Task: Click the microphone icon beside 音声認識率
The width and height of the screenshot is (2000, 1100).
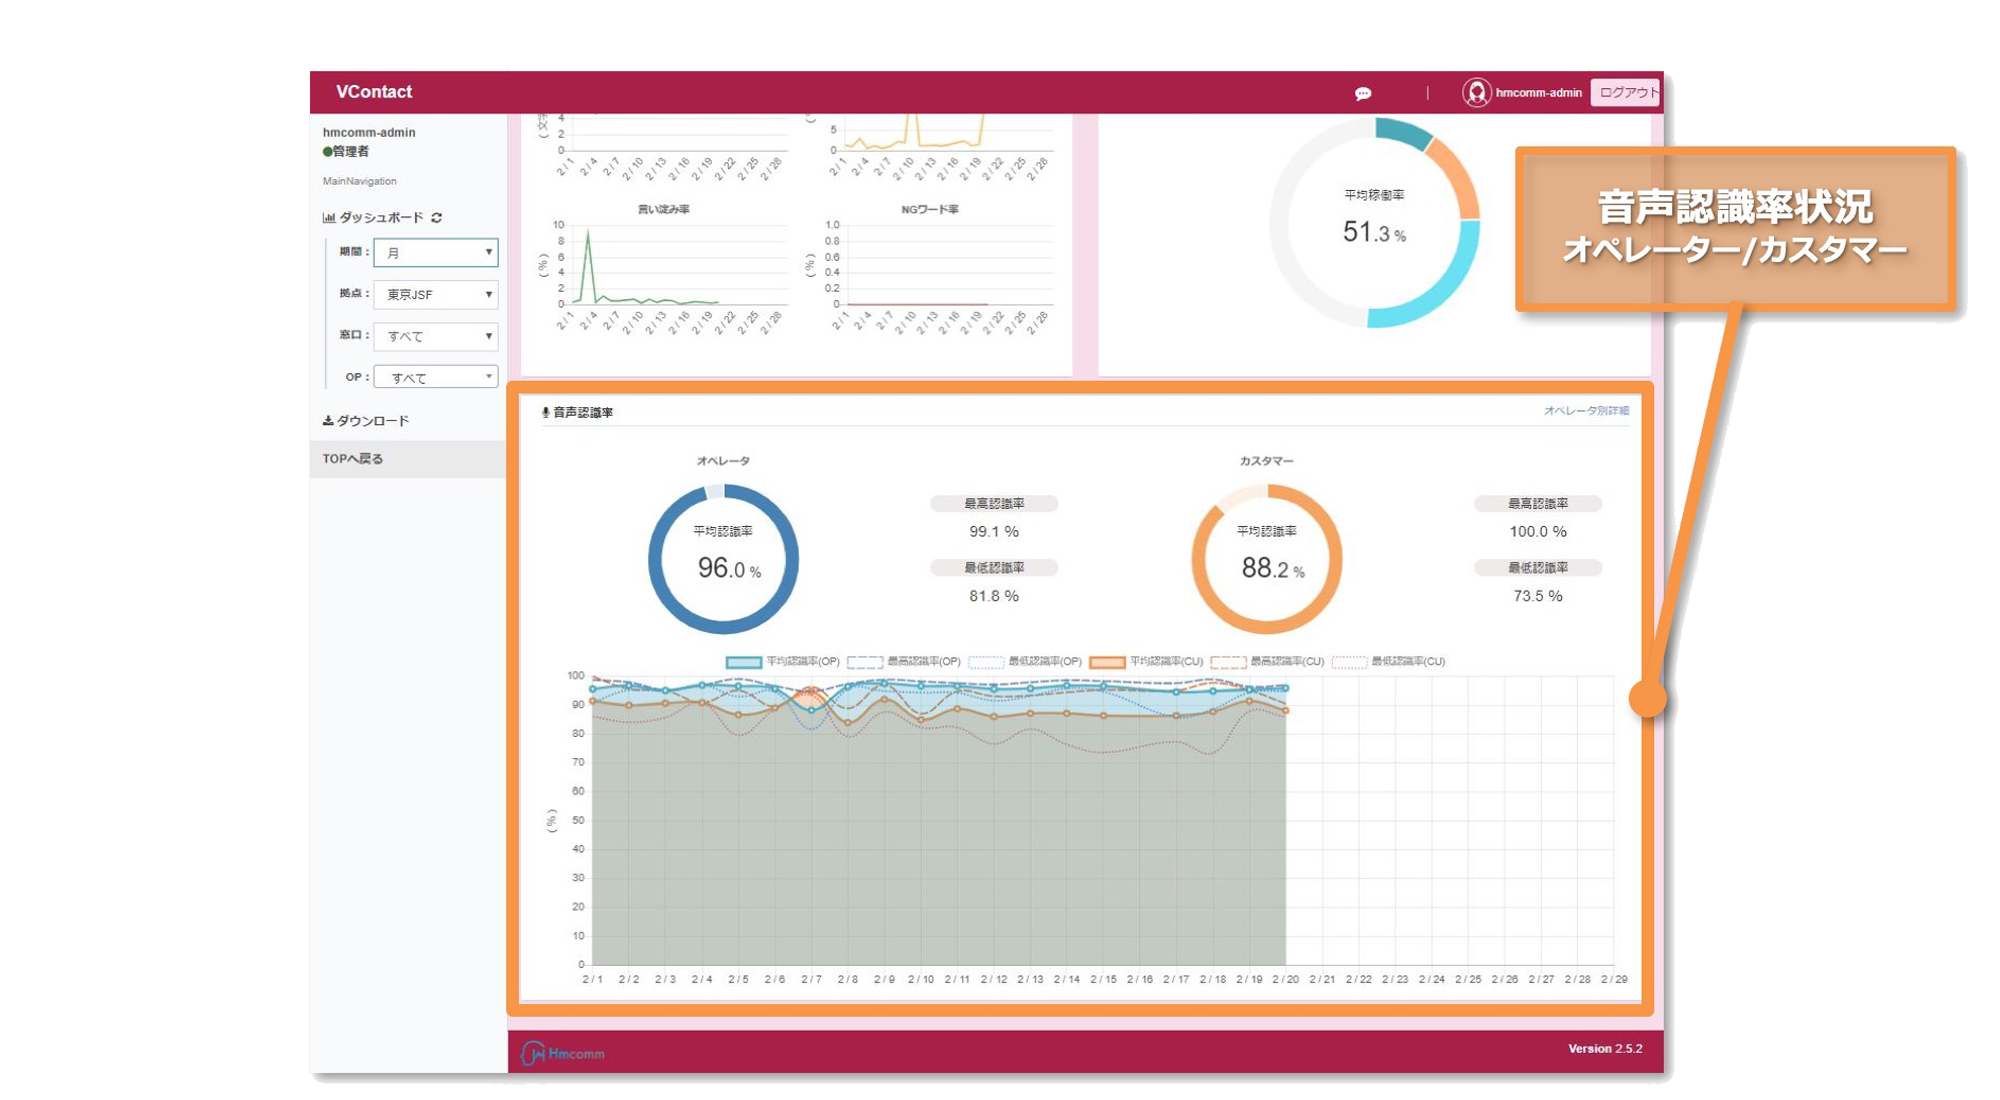Action: 545,412
